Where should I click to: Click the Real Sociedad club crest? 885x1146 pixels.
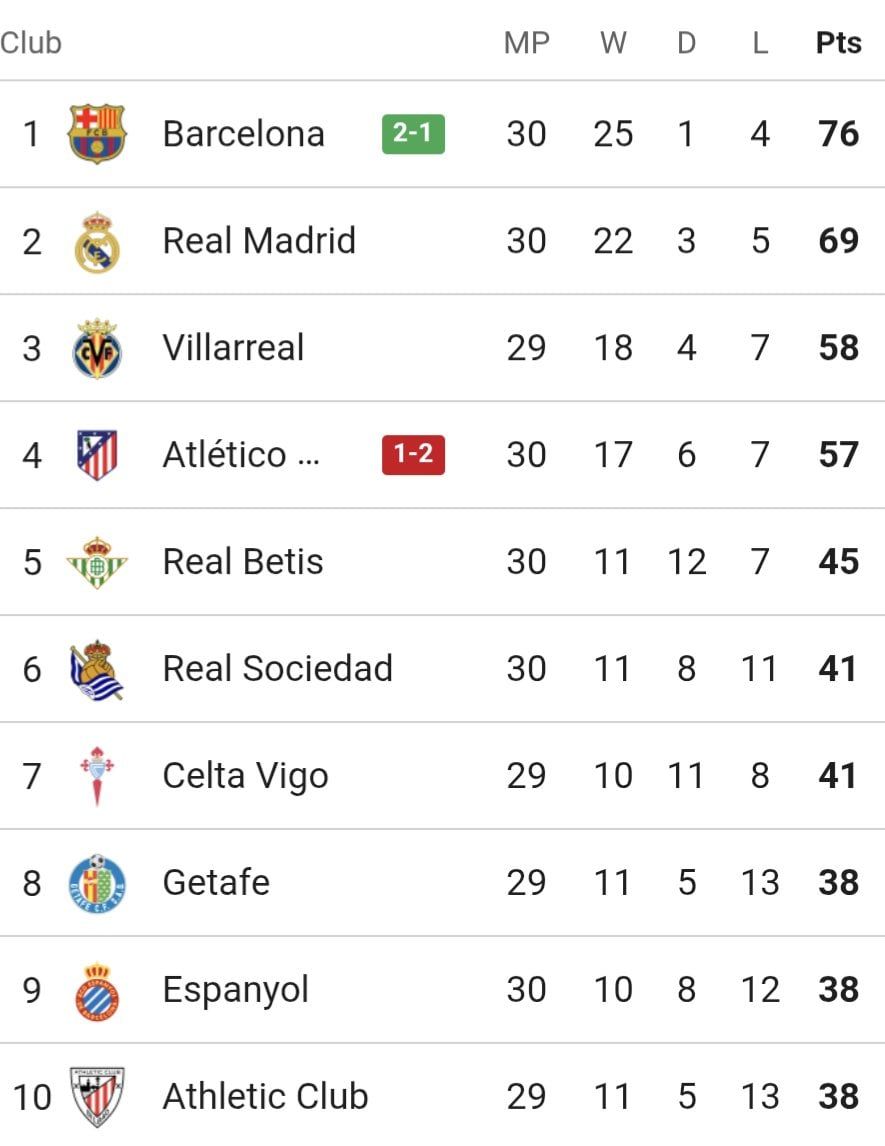click(x=97, y=669)
